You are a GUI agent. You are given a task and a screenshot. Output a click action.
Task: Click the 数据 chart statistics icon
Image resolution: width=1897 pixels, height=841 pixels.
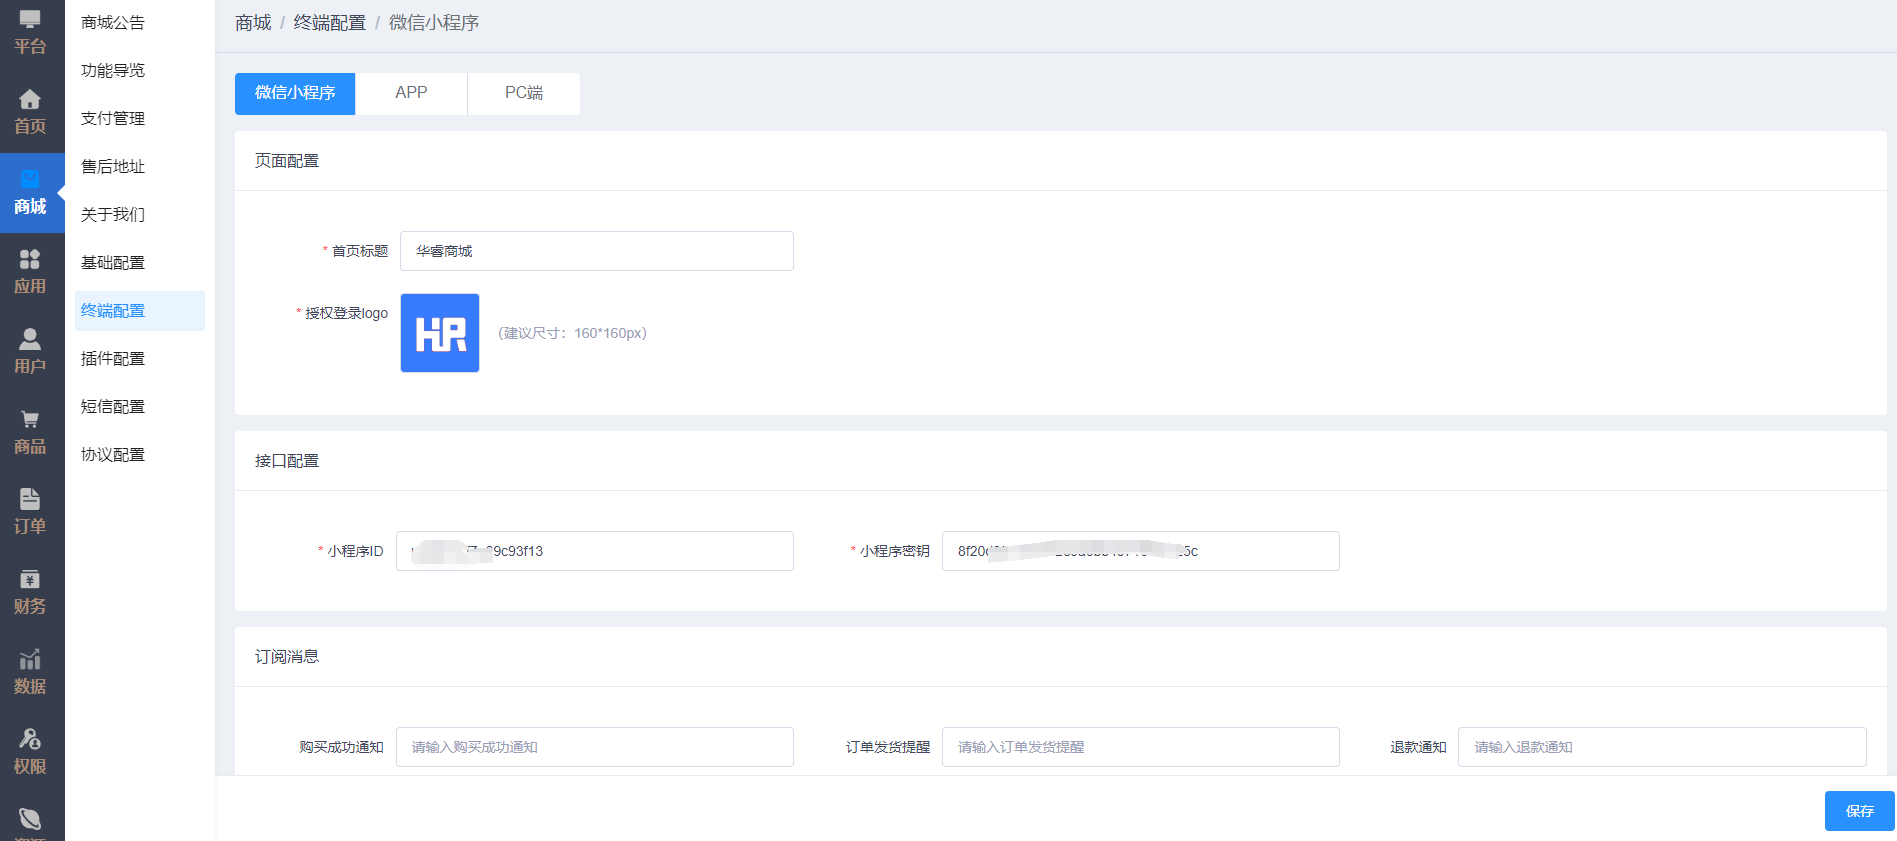(x=30, y=660)
